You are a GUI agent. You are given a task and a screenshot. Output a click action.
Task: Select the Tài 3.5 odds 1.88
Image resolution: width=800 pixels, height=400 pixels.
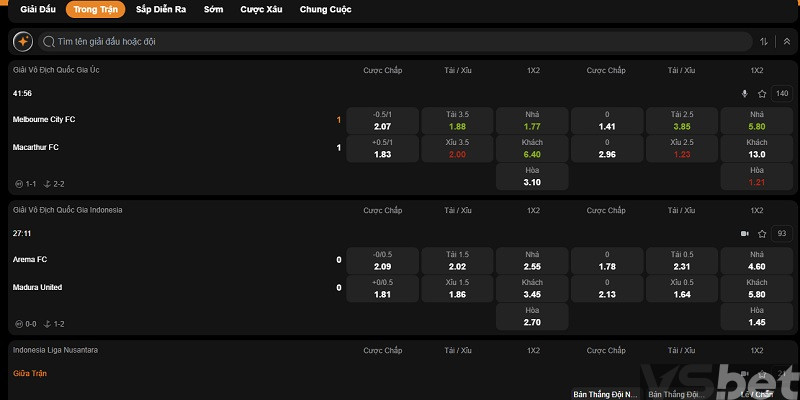tap(457, 121)
